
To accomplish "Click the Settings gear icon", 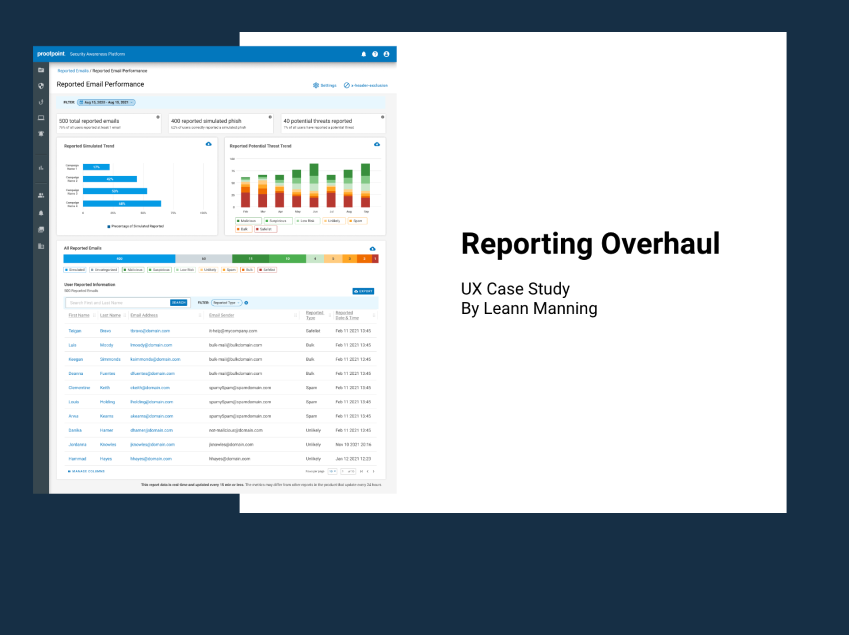I will [x=316, y=86].
